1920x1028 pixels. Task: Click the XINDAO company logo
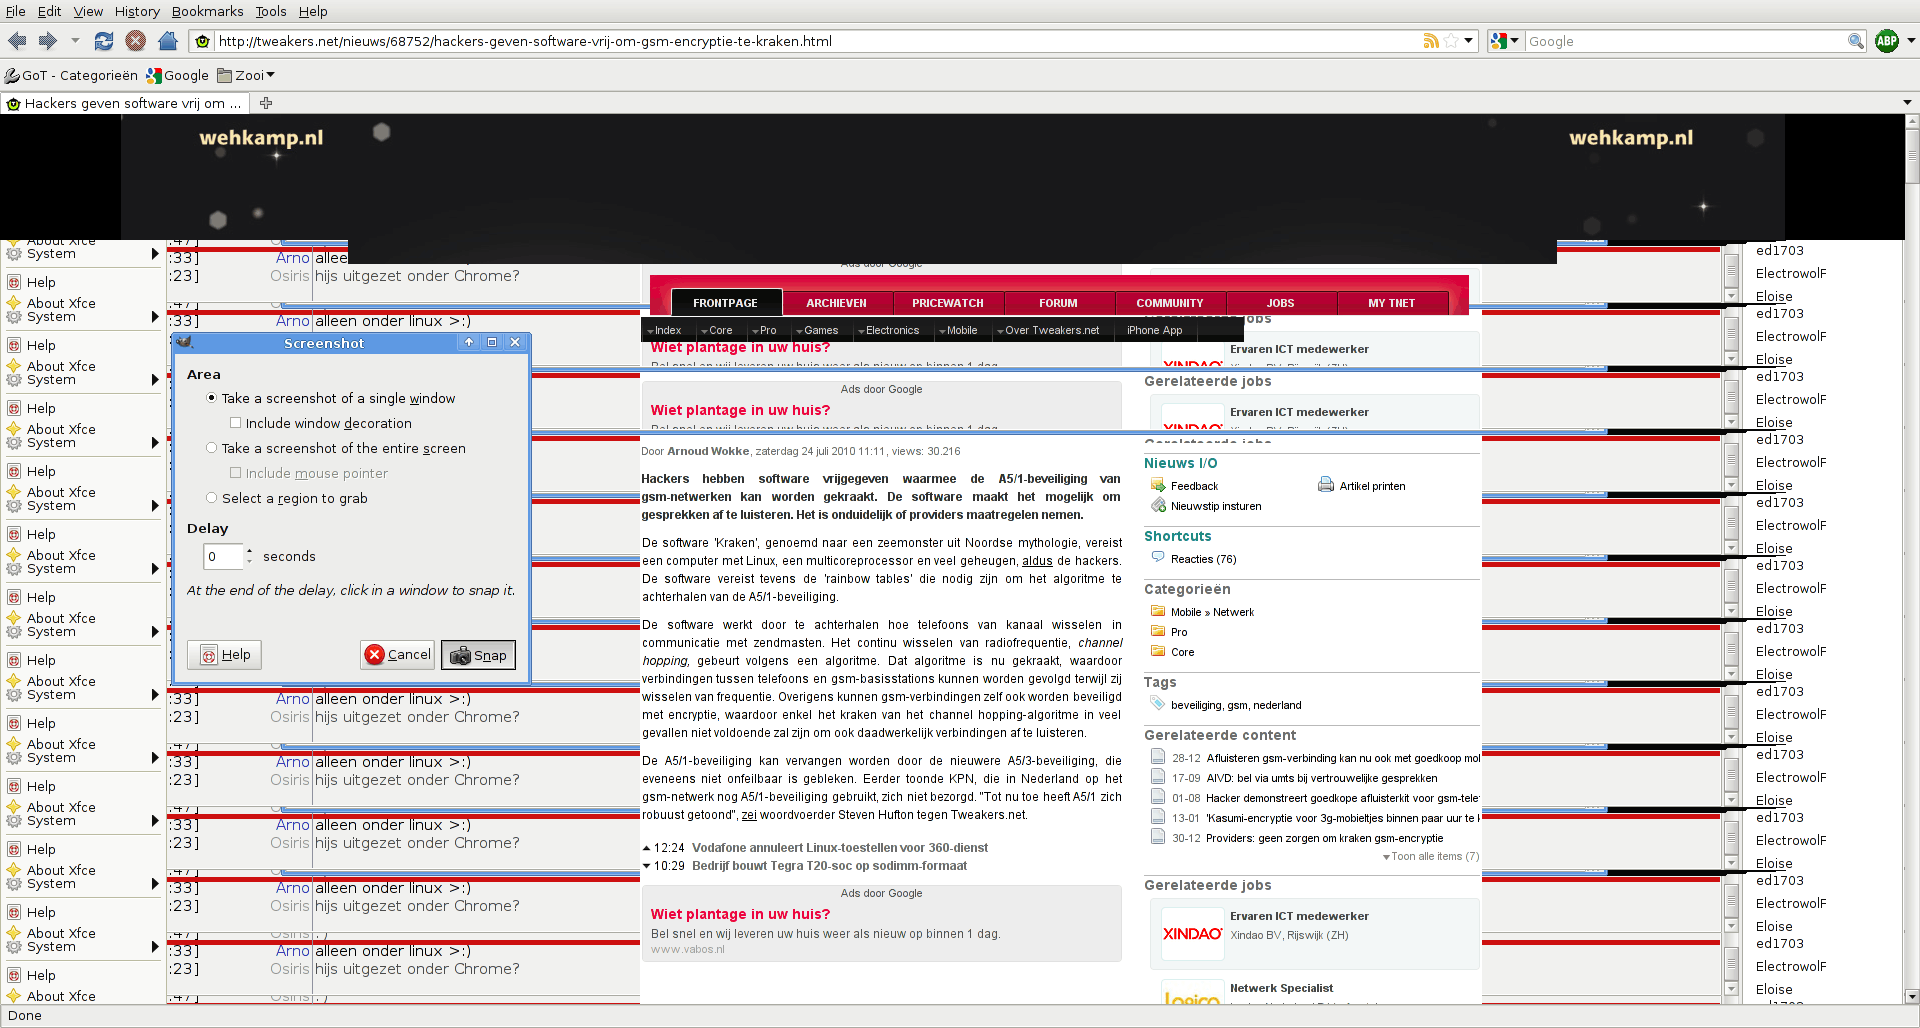(1192, 934)
